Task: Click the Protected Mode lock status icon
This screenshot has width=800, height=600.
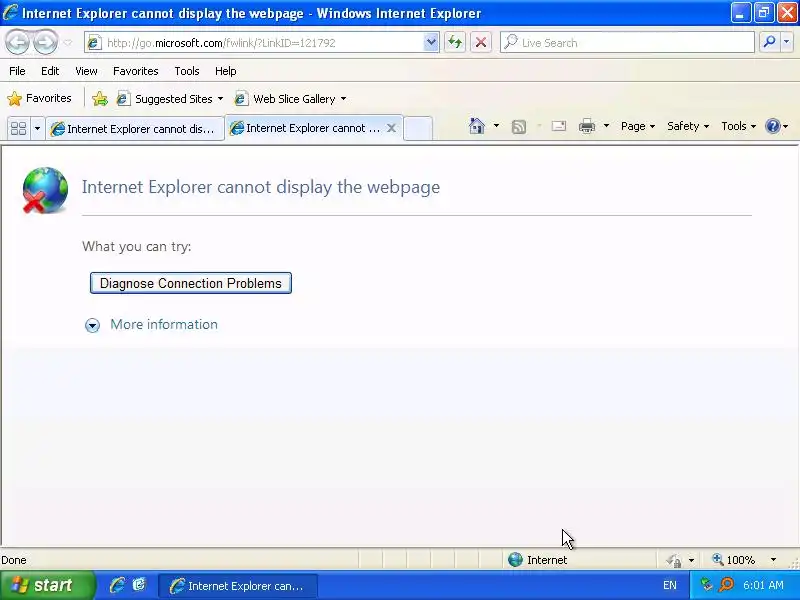Action: 674,560
